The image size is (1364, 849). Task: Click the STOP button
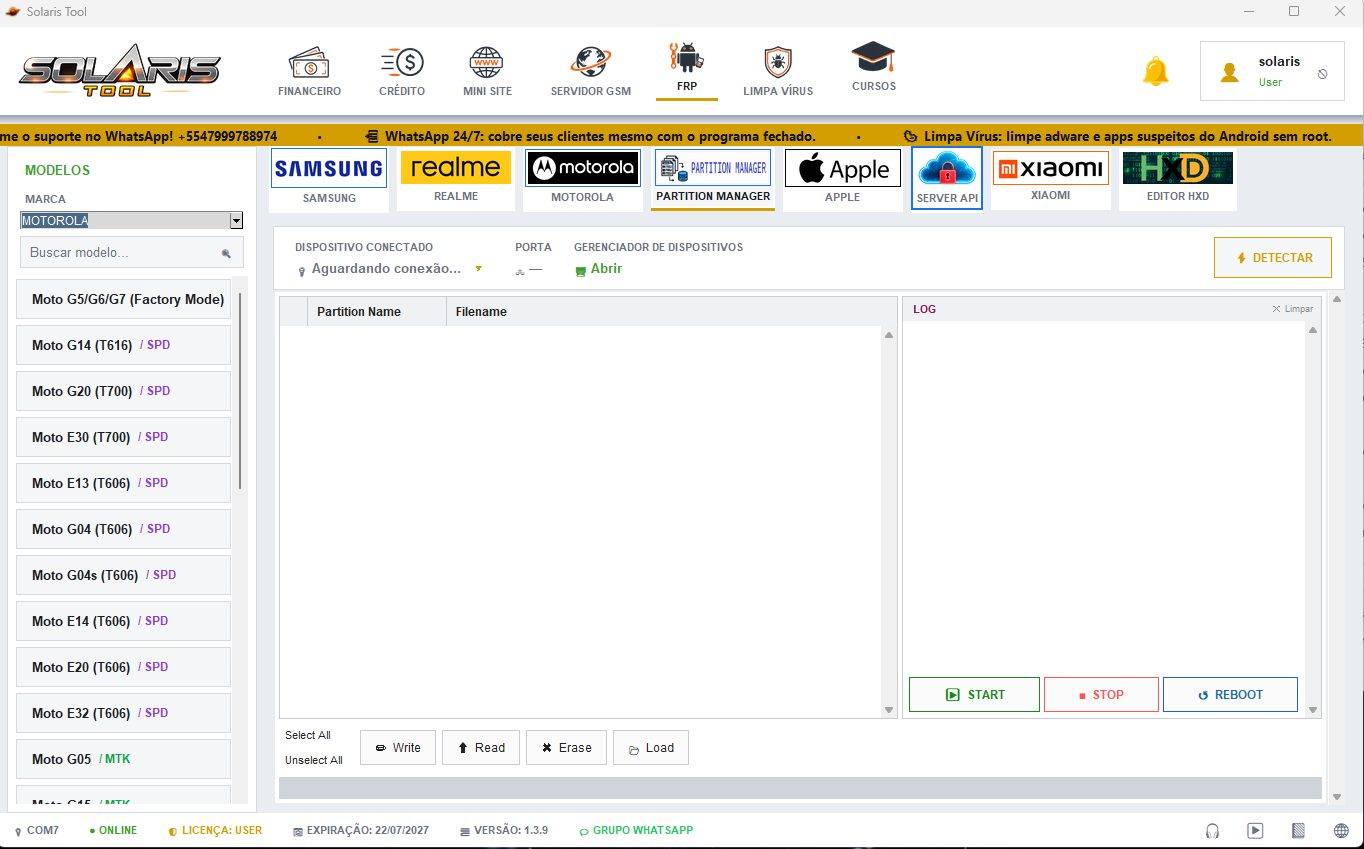pos(1101,694)
